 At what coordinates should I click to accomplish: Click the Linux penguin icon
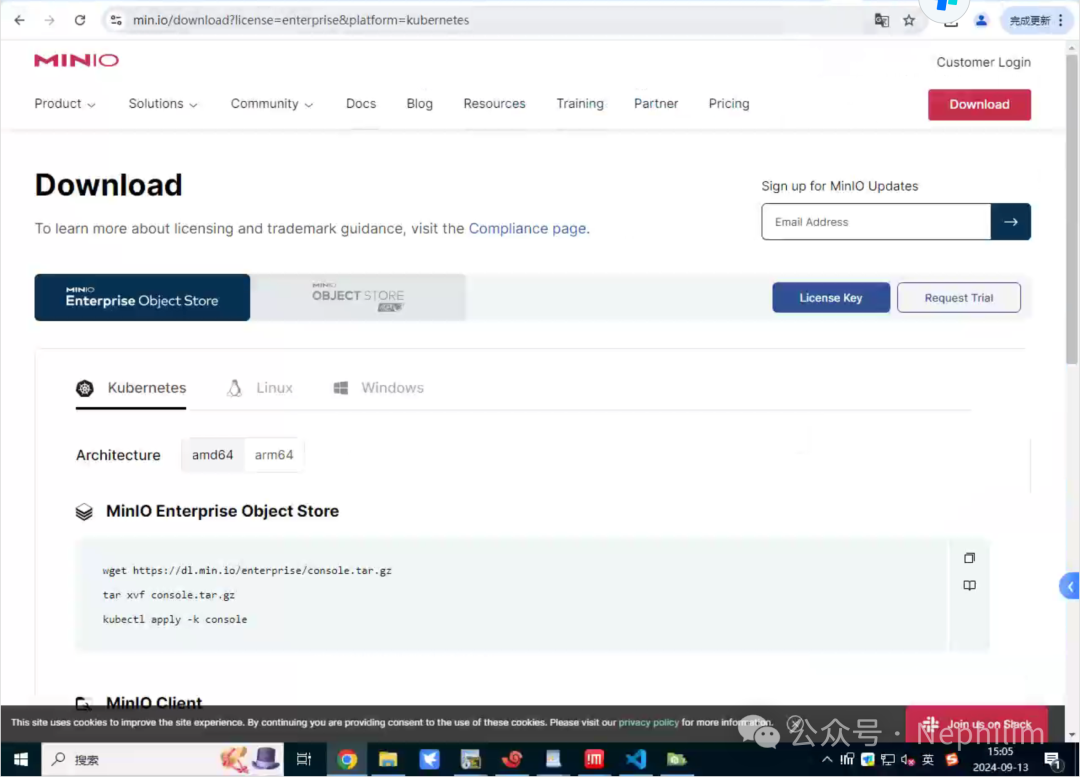click(234, 388)
